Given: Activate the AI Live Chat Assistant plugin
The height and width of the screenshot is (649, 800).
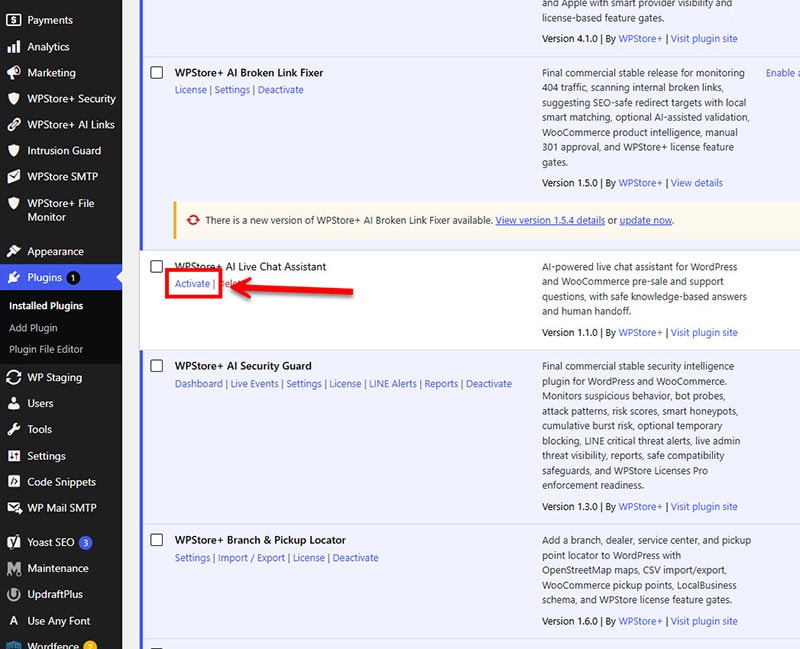Looking at the screenshot, I should coord(192,284).
